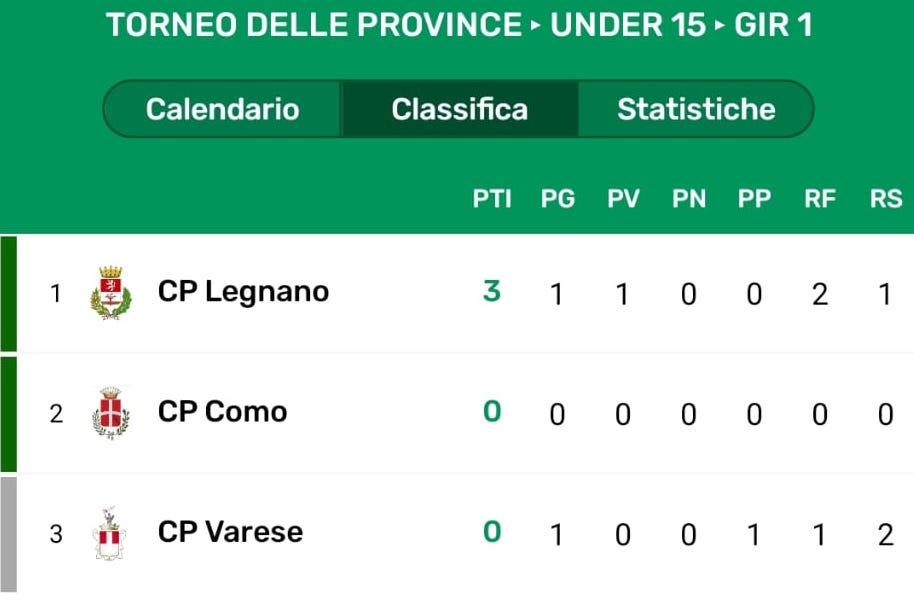Click the PP column header
This screenshot has width=914, height=608.
[x=754, y=199]
